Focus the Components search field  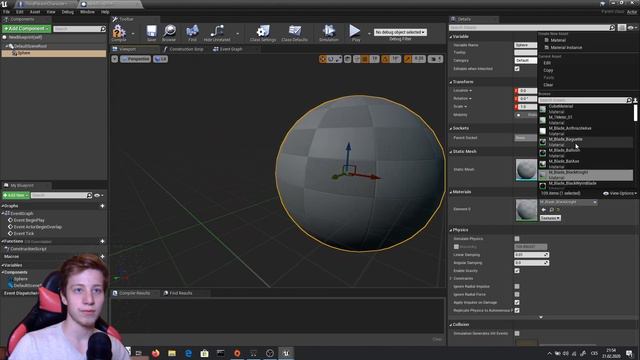click(79, 29)
